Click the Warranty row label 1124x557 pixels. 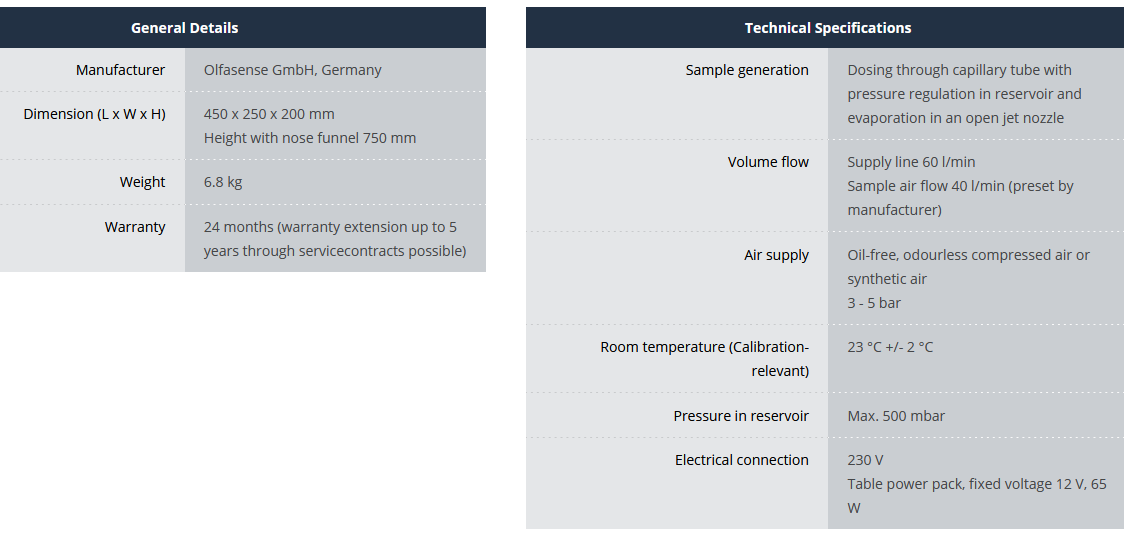(x=135, y=227)
